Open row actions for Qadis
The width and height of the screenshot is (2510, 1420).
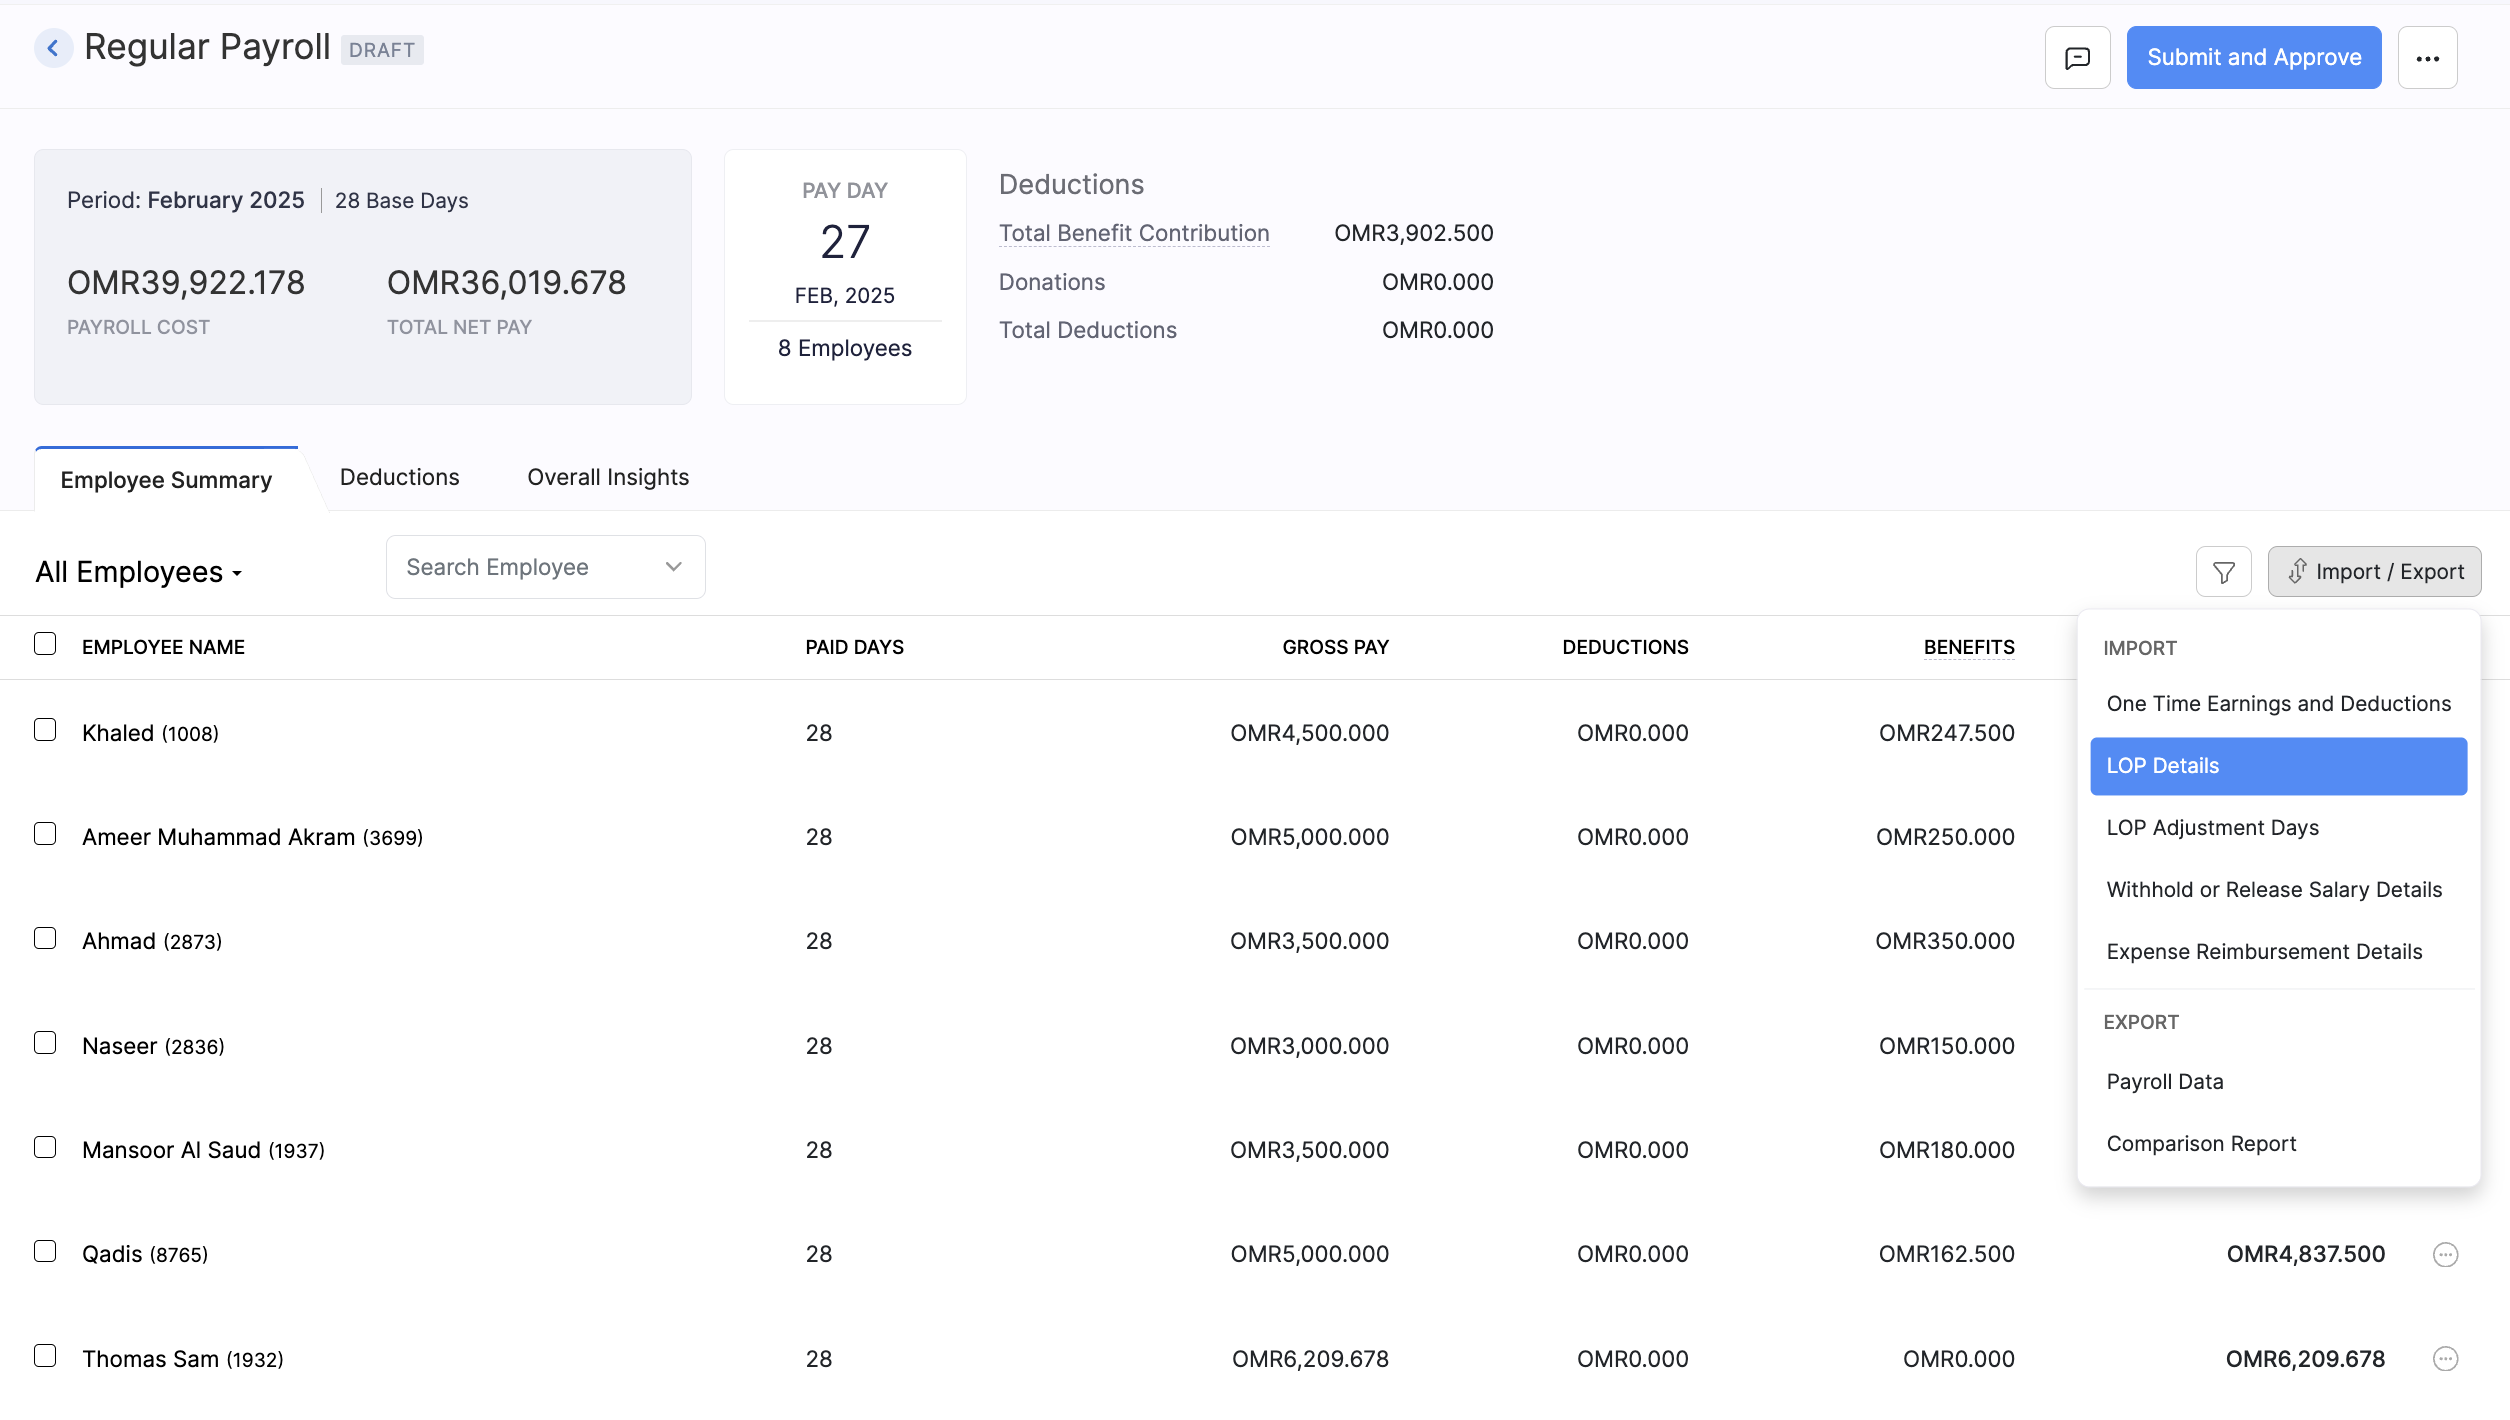(2446, 1253)
